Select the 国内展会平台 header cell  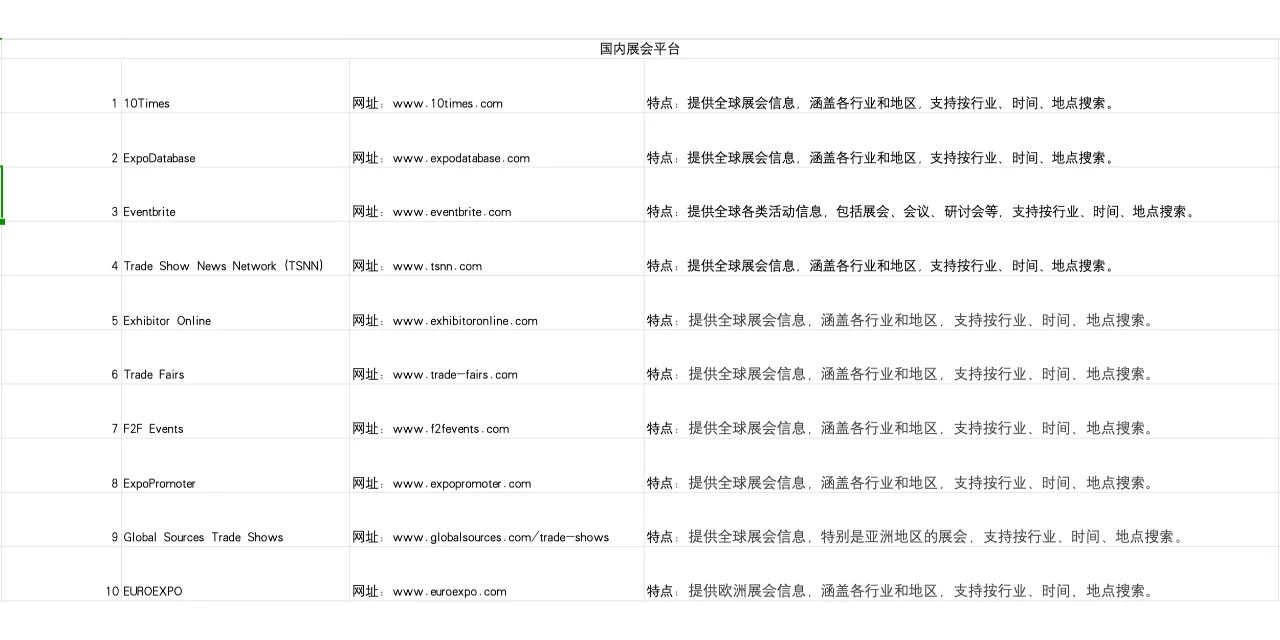coord(639,48)
